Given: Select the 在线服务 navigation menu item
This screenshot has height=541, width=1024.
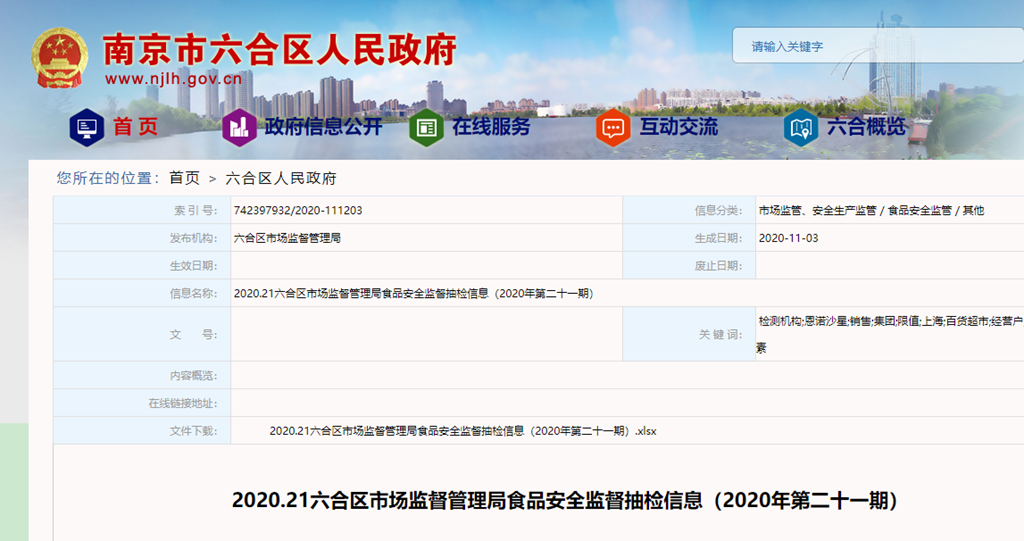Looking at the screenshot, I should pos(491,127).
